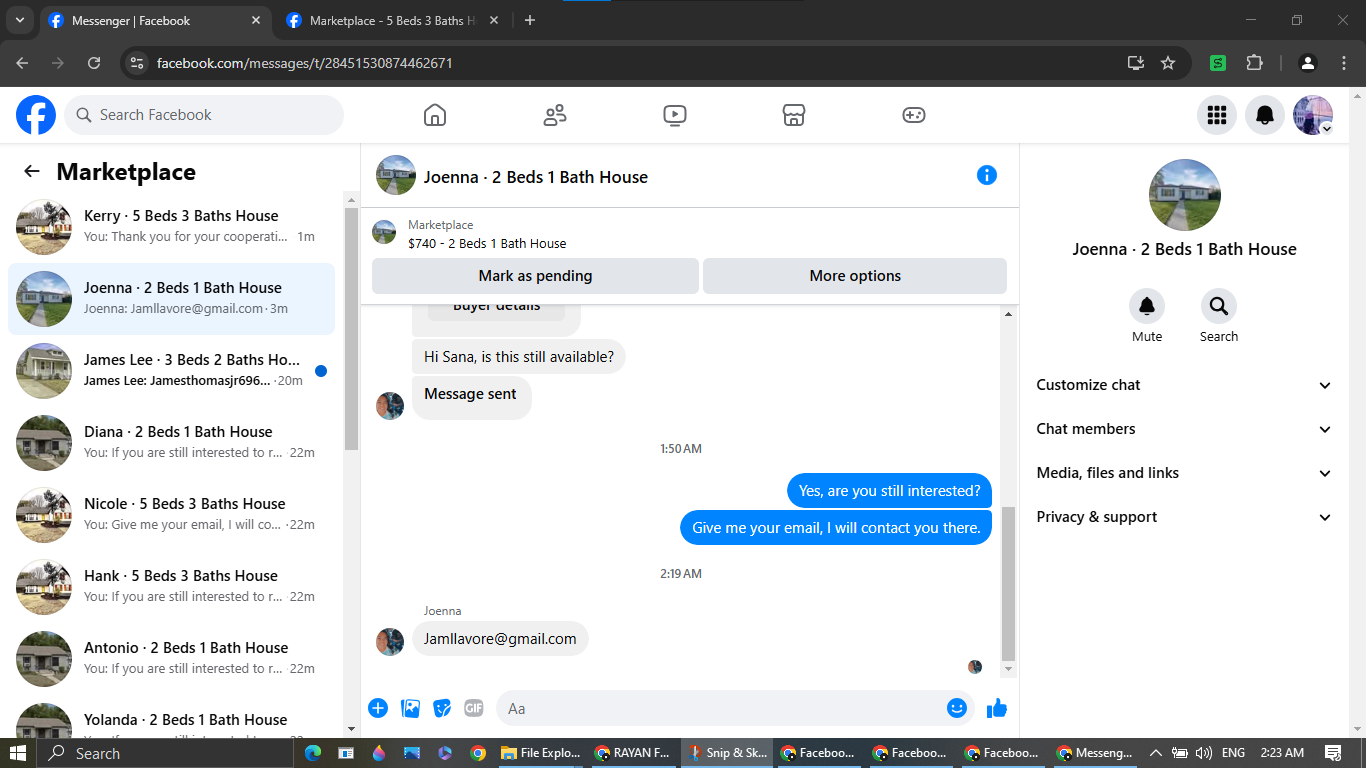Switch to Marketplace 5 Beds 3 Baths tab
Screen dimensions: 1366x768
394,21
